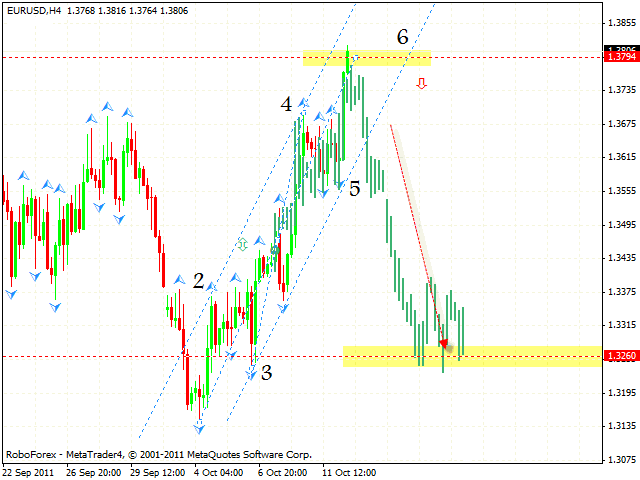Click the 1.3855 price axis label
Screen dimensions: 640x480
coord(622,23)
